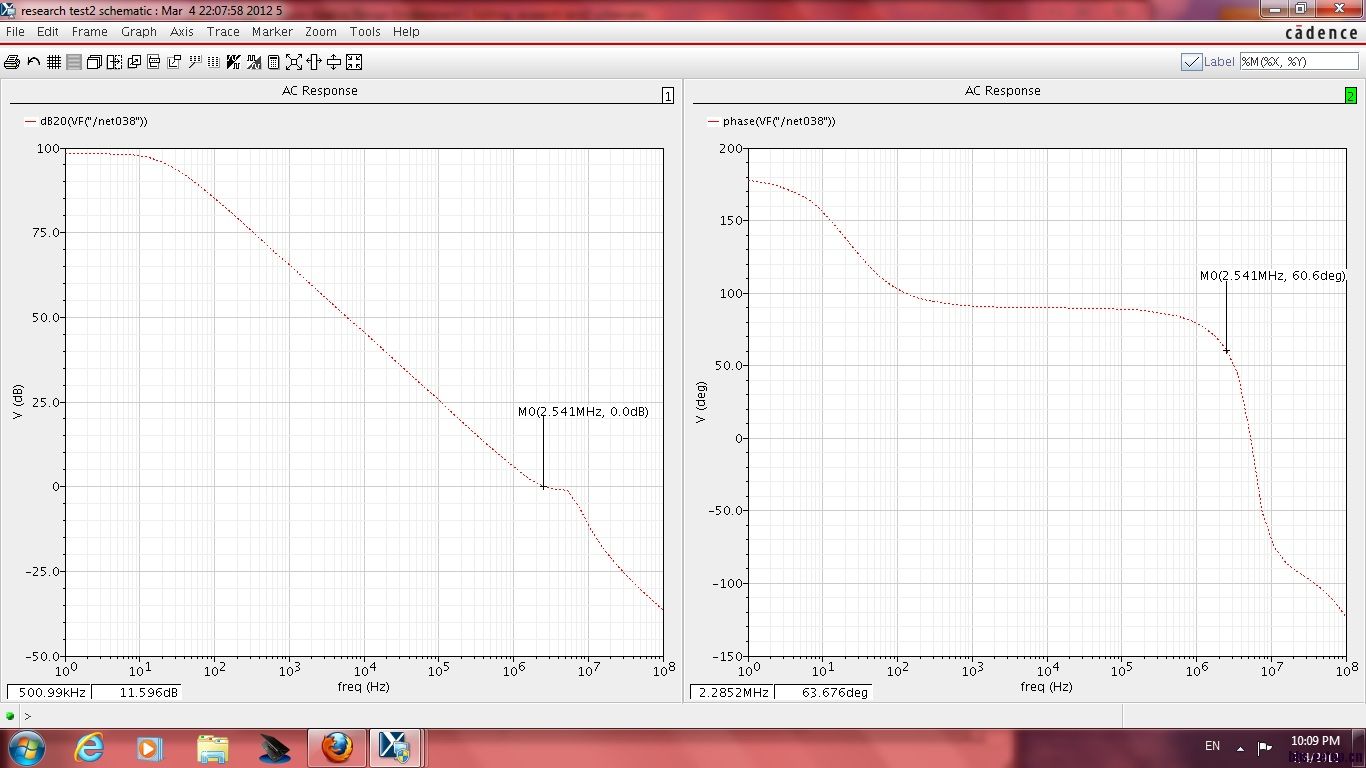1366x768 pixels.
Task: Click the 2.2852MHz status readout
Action: pos(731,692)
